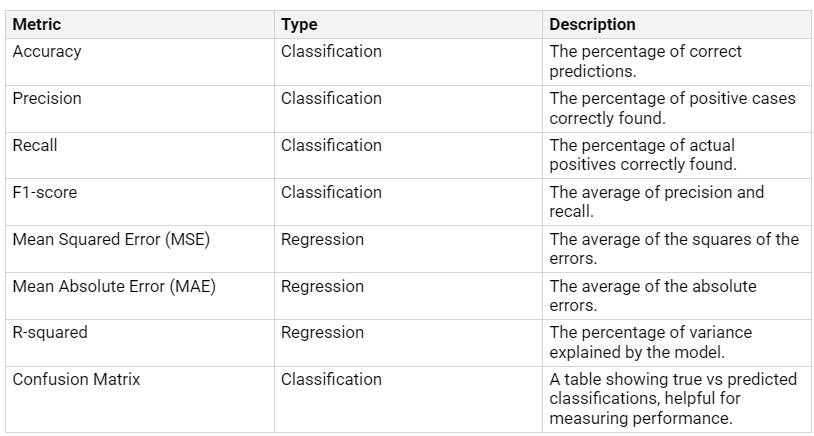The image size is (814, 436).
Task: Click the Regression type in R-squared row
Action: (322, 332)
